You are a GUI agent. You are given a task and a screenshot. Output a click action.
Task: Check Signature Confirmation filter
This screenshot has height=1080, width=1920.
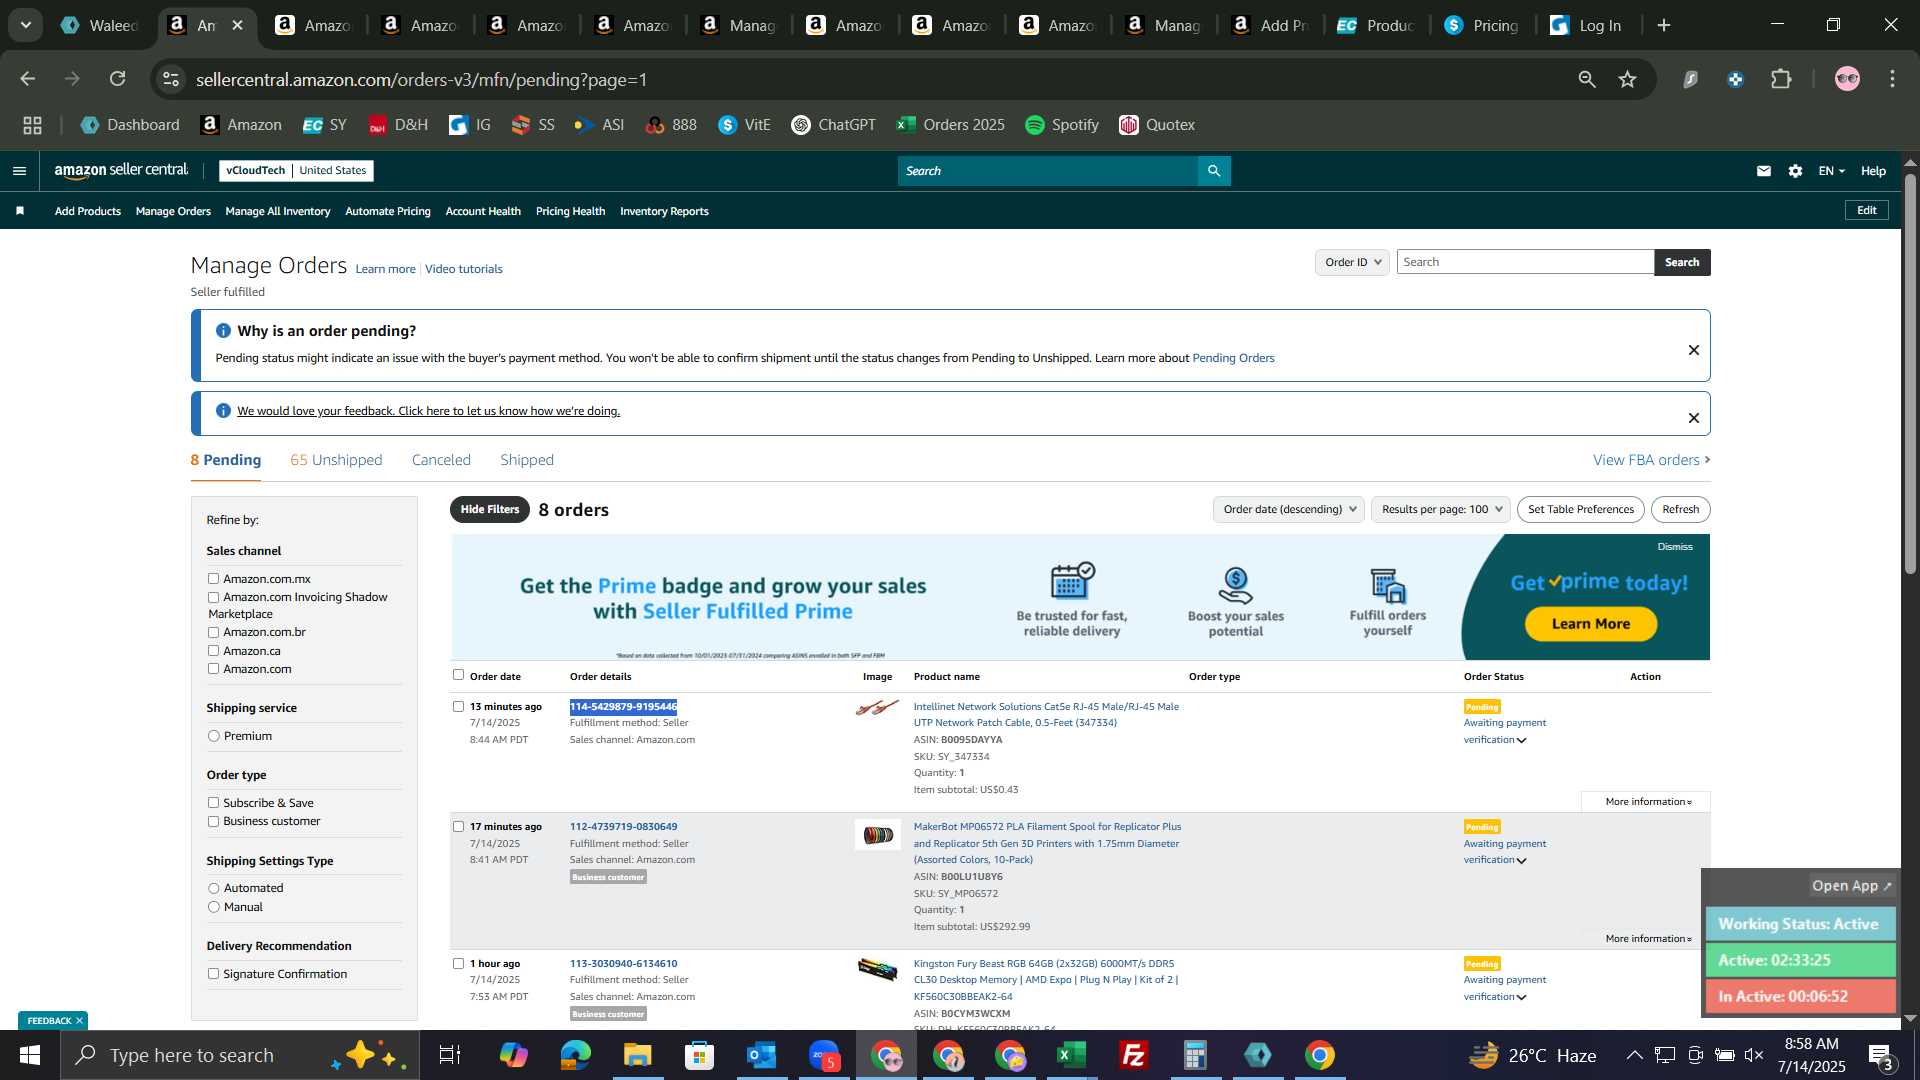[213, 974]
